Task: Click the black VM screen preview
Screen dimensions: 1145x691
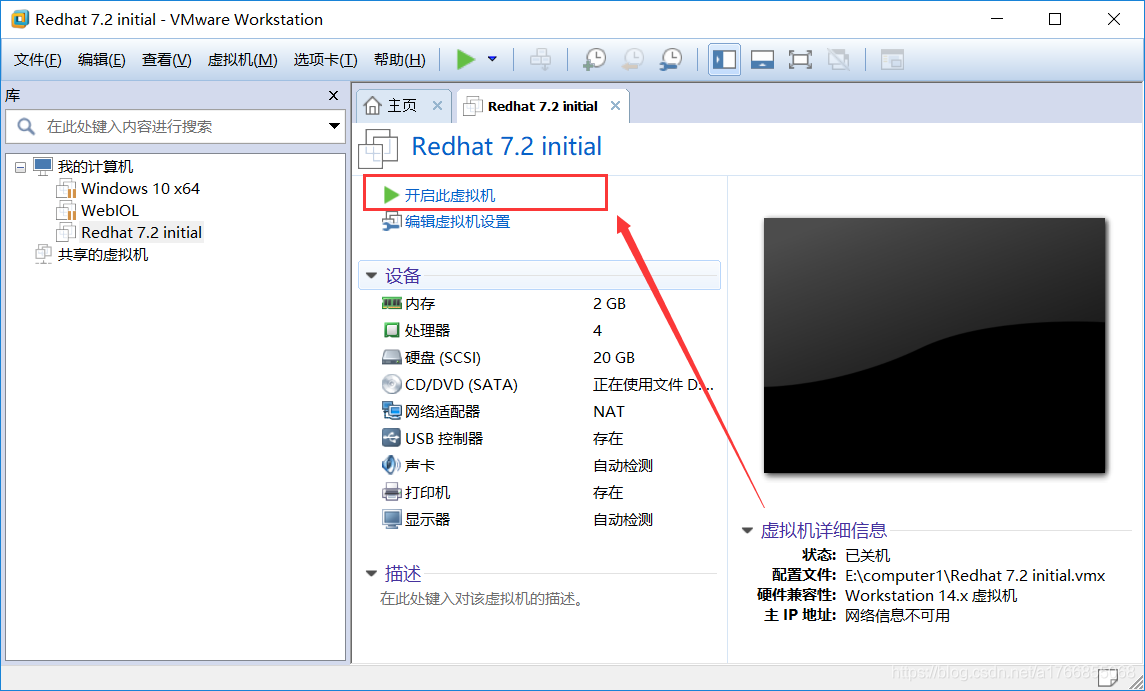Action: tap(934, 346)
